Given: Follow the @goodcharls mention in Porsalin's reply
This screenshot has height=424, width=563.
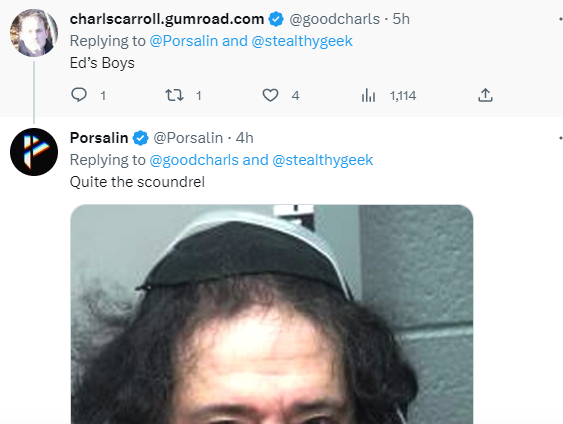Looking at the screenshot, I should [194, 160].
